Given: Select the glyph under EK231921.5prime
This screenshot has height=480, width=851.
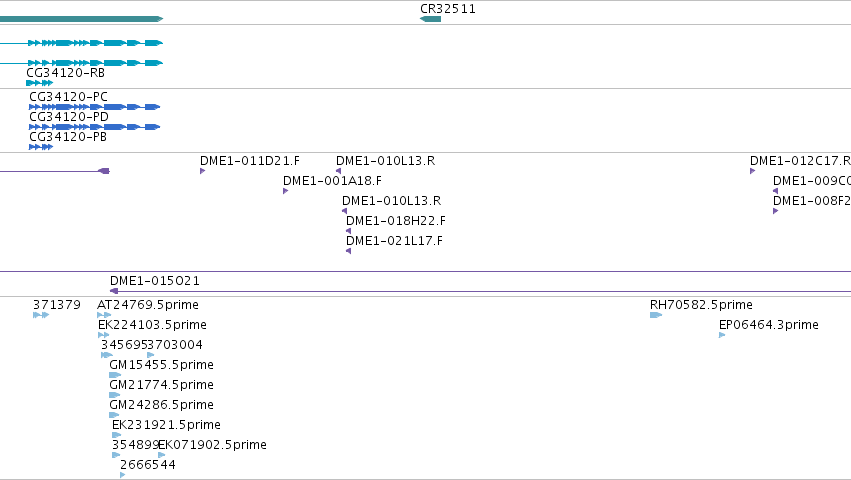Looking at the screenshot, I should [x=116, y=435].
